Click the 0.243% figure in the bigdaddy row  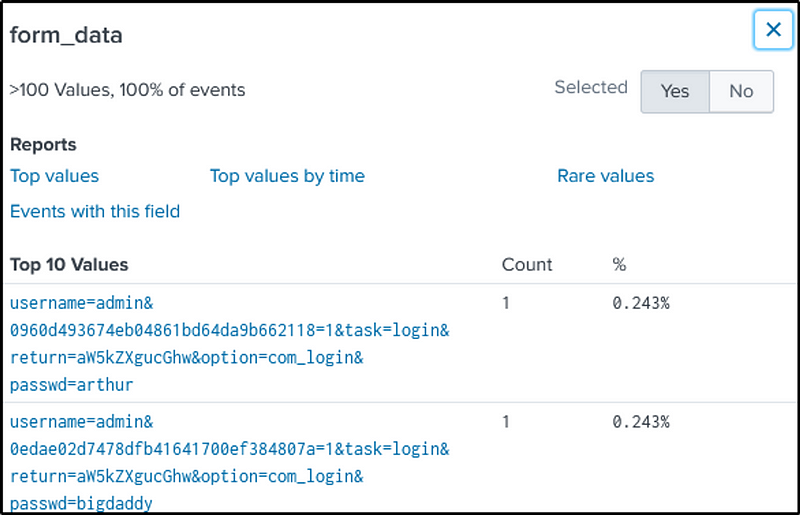pyautogui.click(x=641, y=422)
